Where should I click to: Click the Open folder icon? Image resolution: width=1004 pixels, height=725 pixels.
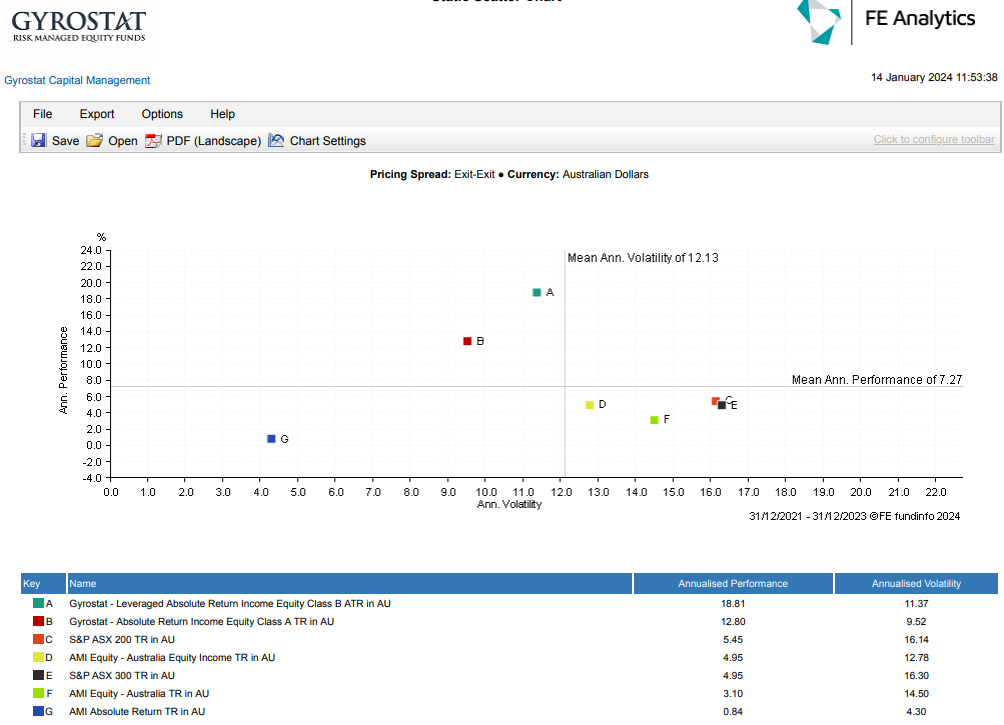(x=94, y=140)
